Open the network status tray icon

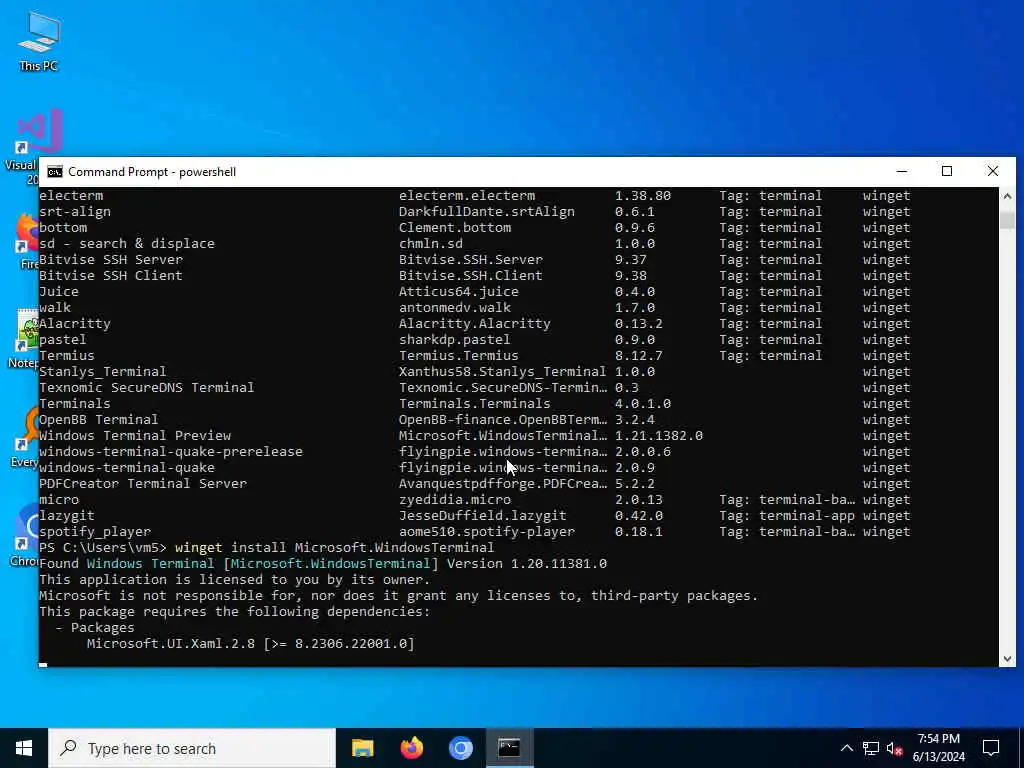871,748
